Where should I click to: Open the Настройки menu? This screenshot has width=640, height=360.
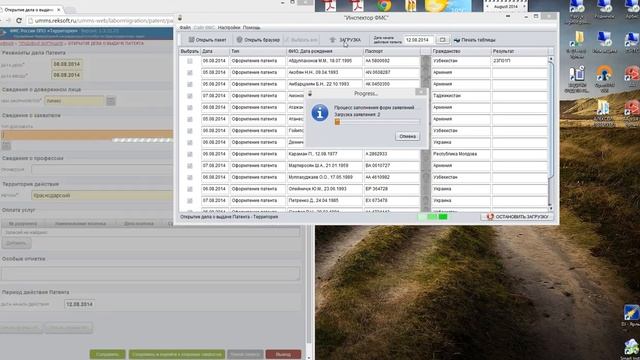pos(229,27)
